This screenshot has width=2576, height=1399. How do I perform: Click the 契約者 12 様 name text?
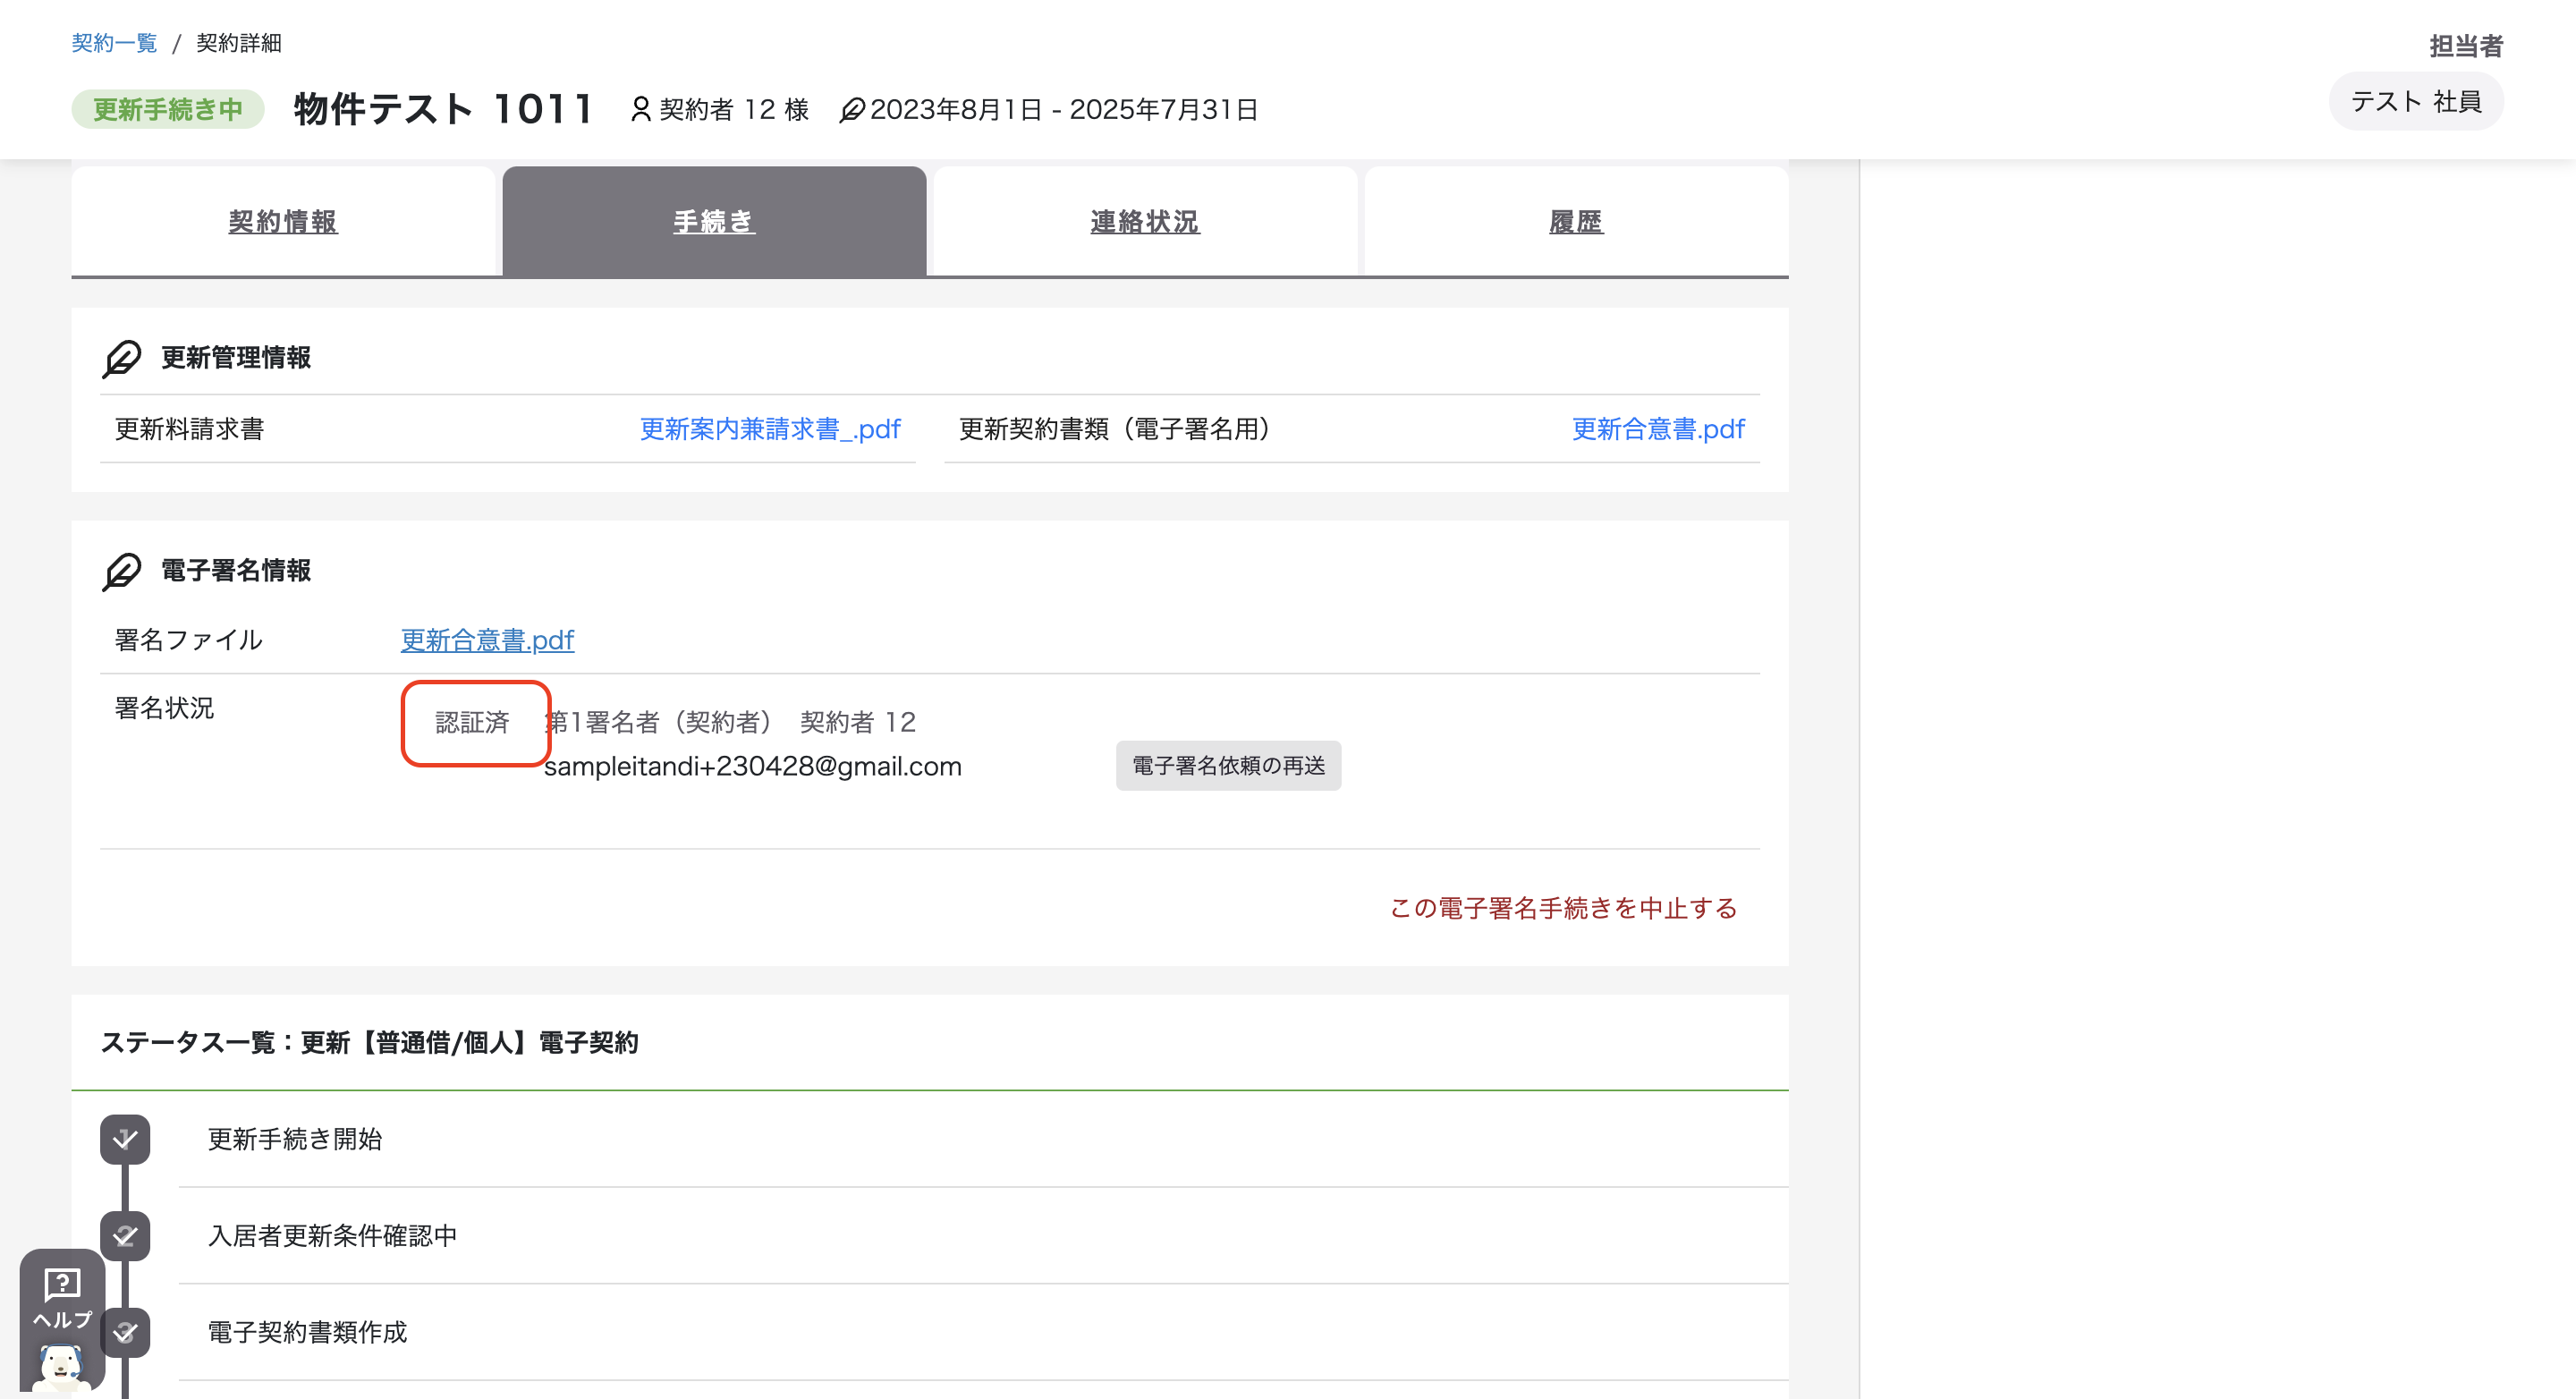(734, 109)
